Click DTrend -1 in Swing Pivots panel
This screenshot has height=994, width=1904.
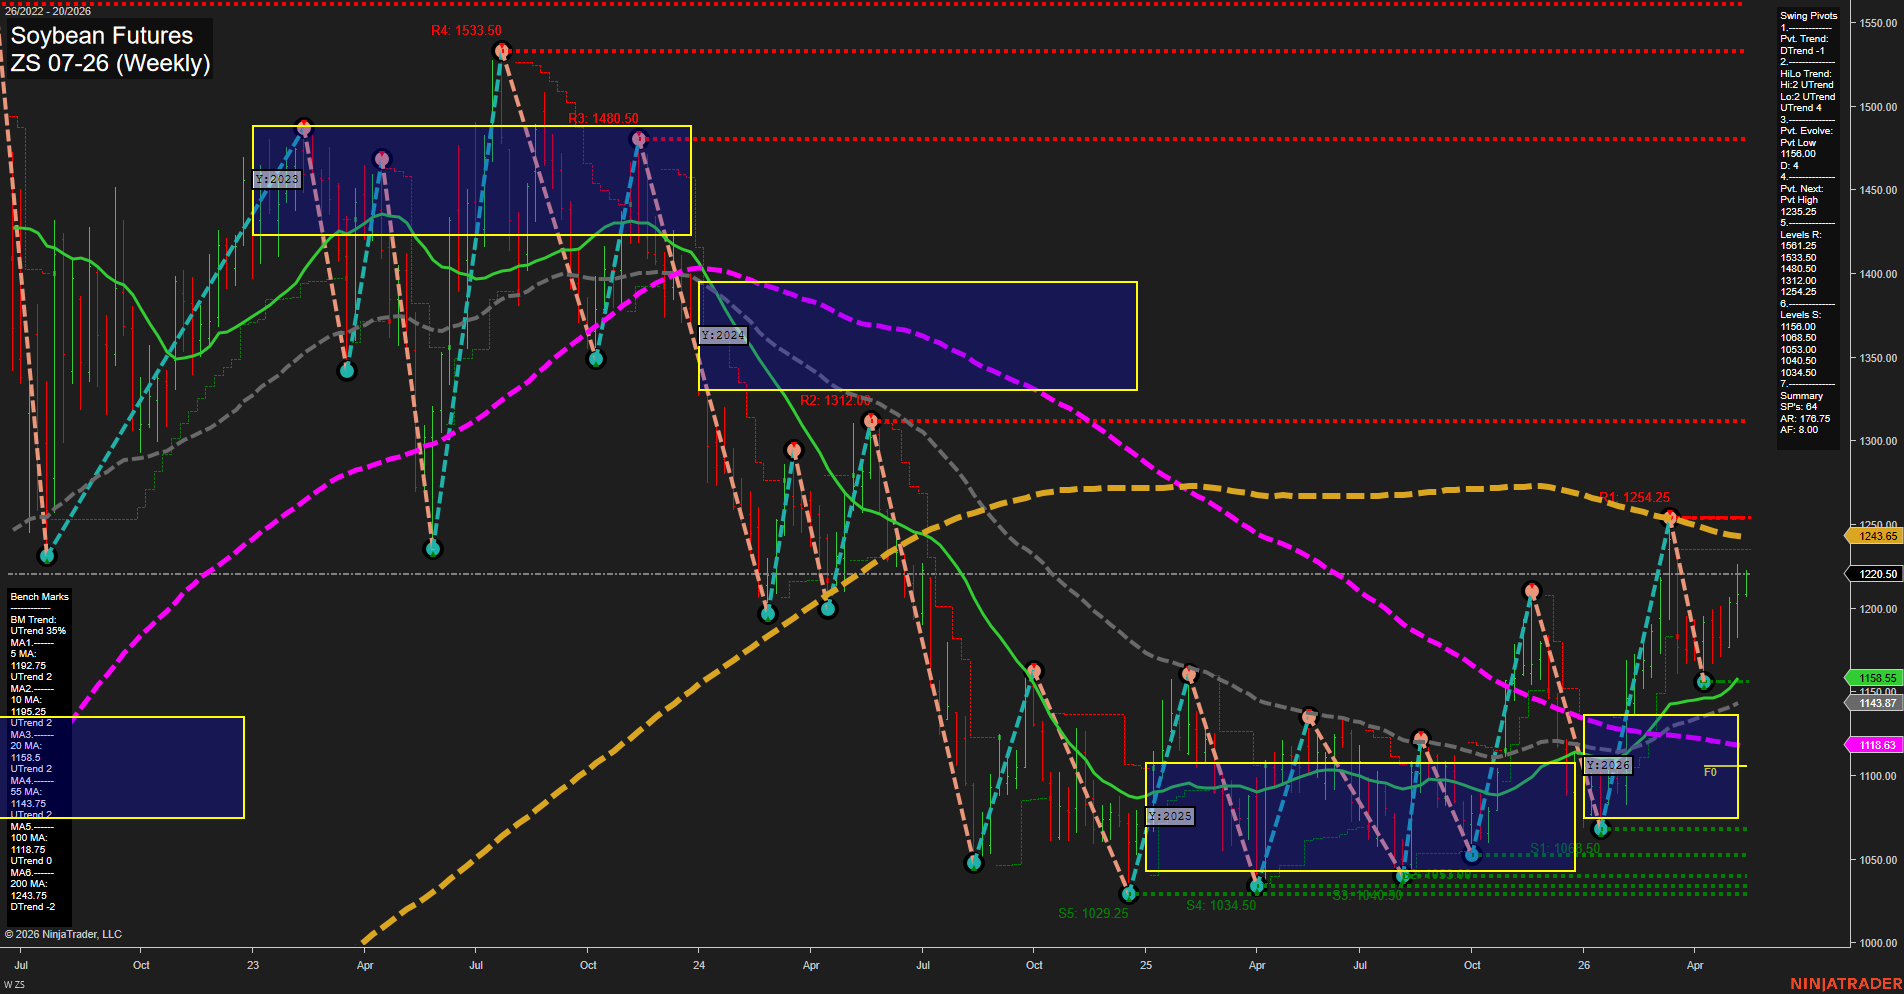1802,51
